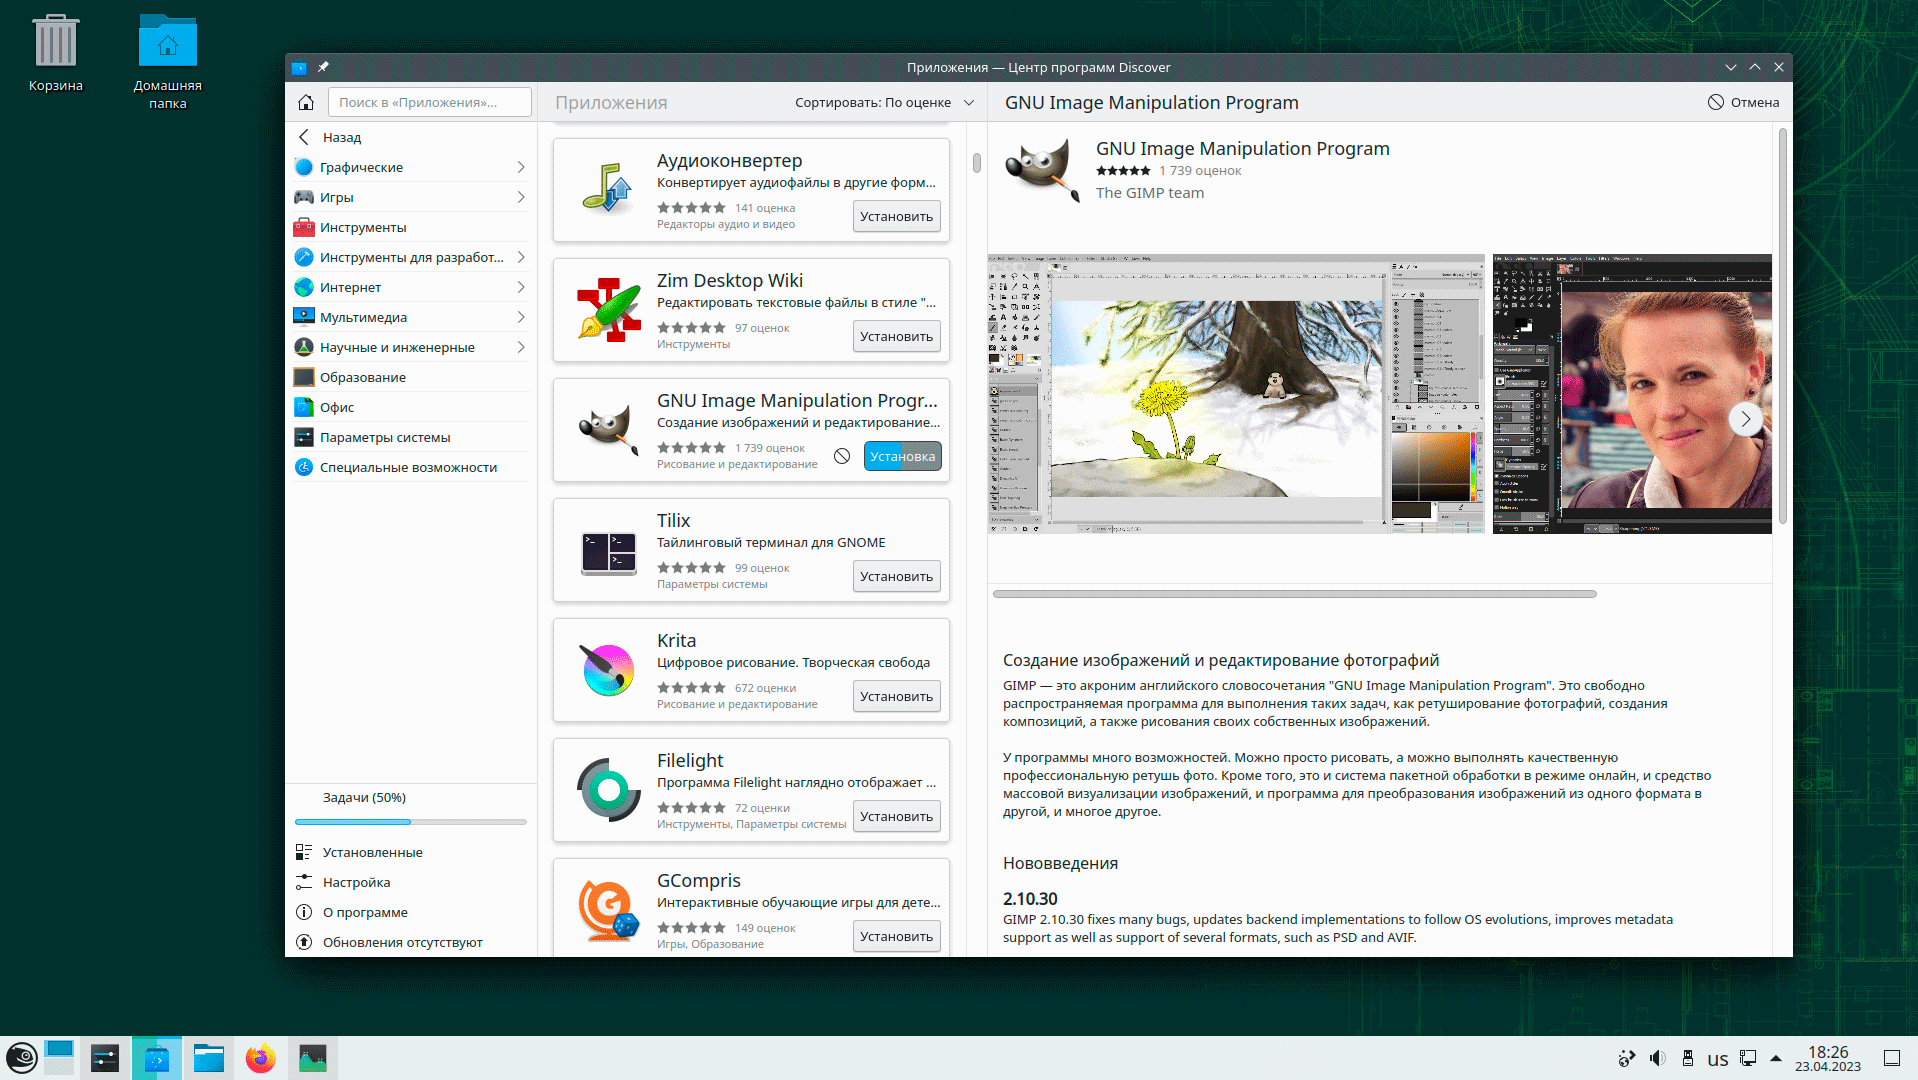The width and height of the screenshot is (1918, 1080).
Task: Open the Офис category icon
Action: point(304,407)
